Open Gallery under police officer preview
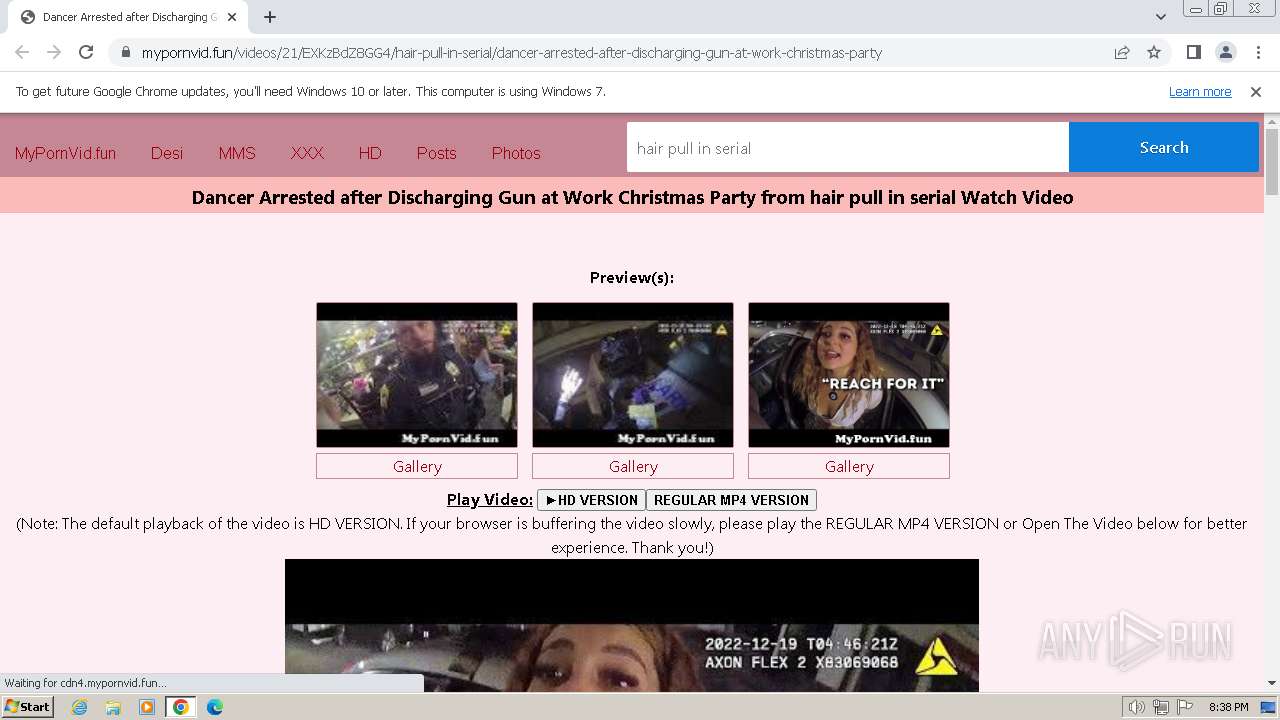The height and width of the screenshot is (720, 1280). [x=417, y=466]
